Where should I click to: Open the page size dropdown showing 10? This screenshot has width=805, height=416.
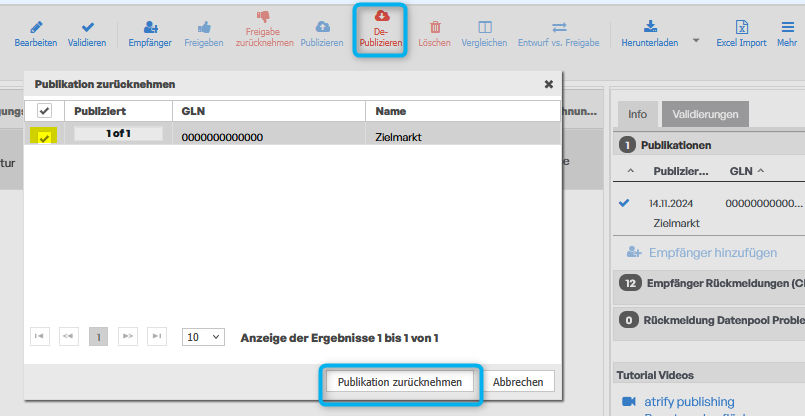pyautogui.click(x=203, y=337)
